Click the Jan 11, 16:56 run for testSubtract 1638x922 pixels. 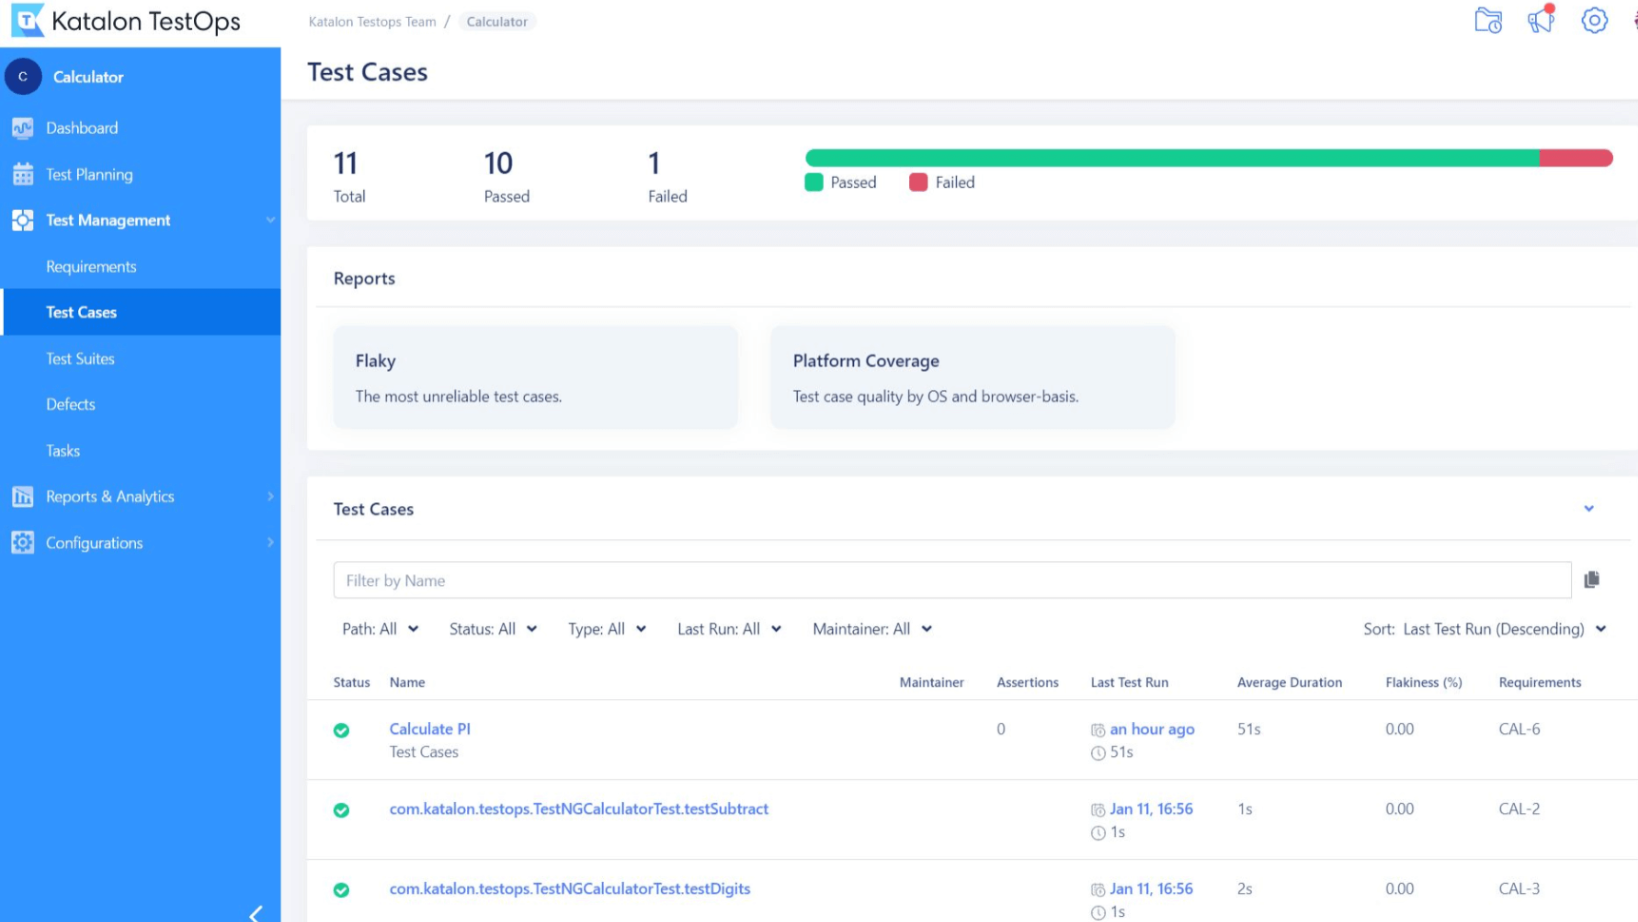click(1151, 809)
